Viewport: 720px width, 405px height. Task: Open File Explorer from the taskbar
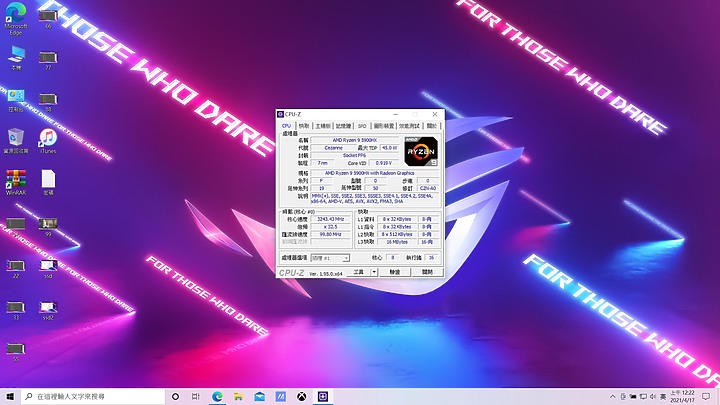(x=238, y=396)
